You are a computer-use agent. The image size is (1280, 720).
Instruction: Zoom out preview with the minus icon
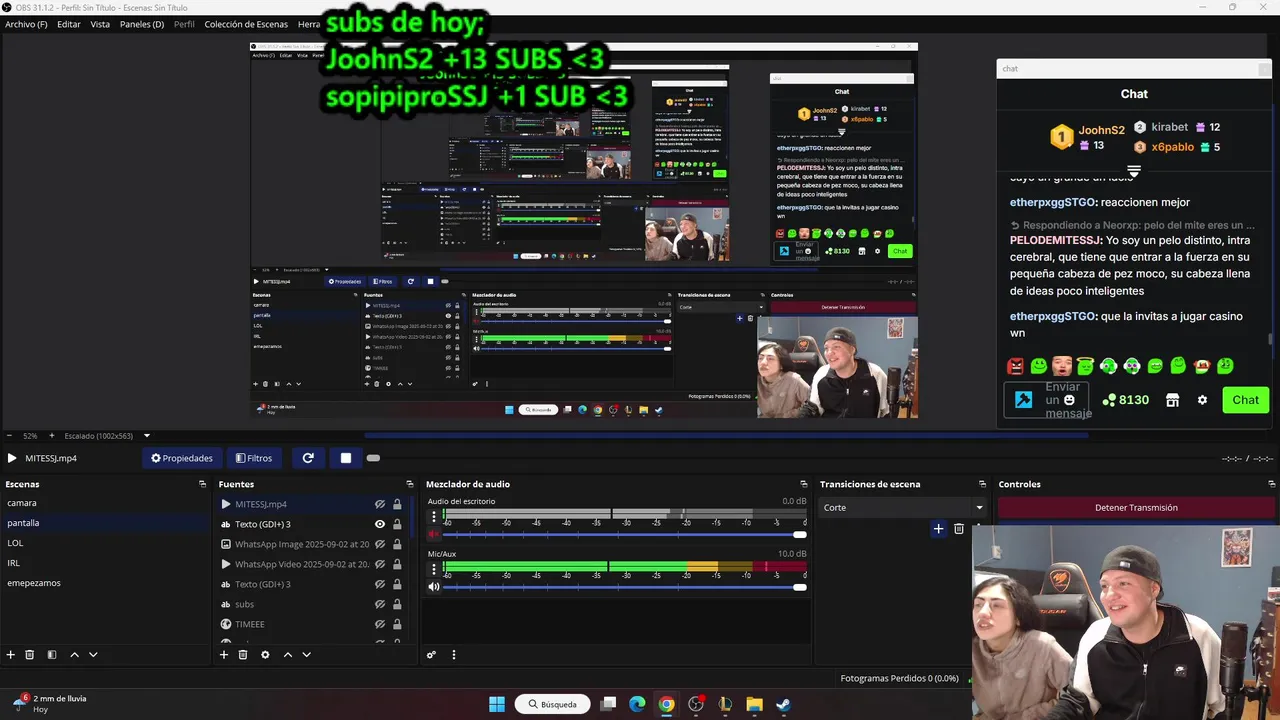[9, 436]
